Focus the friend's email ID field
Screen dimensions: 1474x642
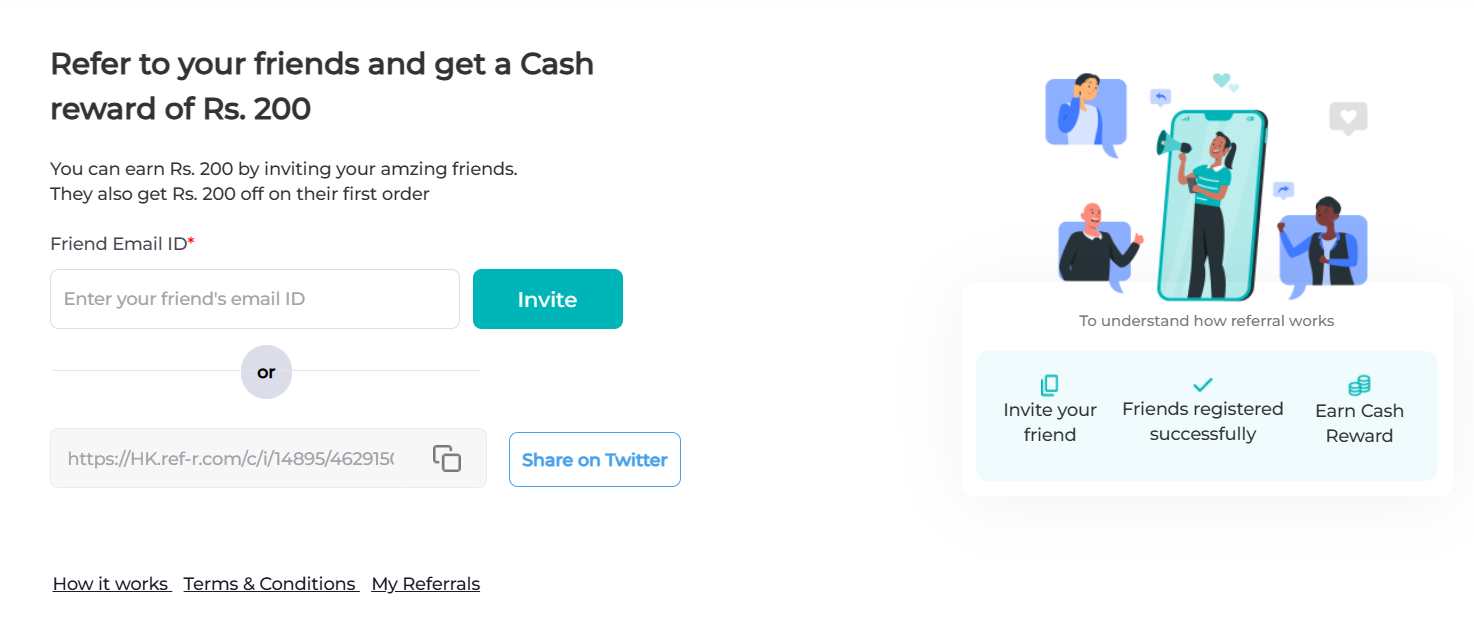[x=255, y=299]
